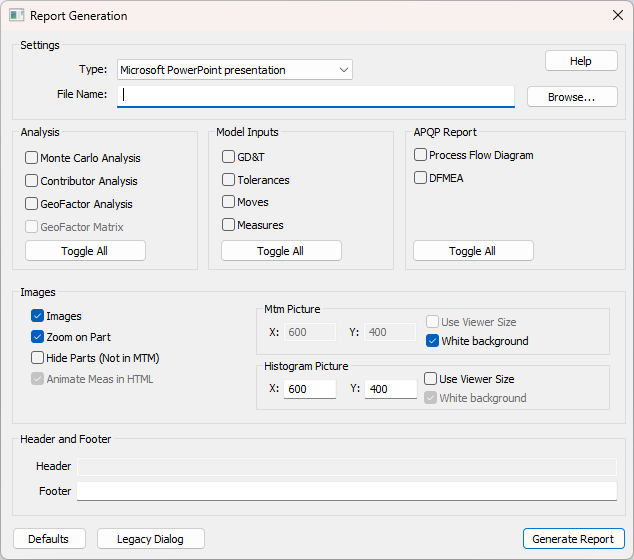Click Browse to choose a file

pos(572,97)
